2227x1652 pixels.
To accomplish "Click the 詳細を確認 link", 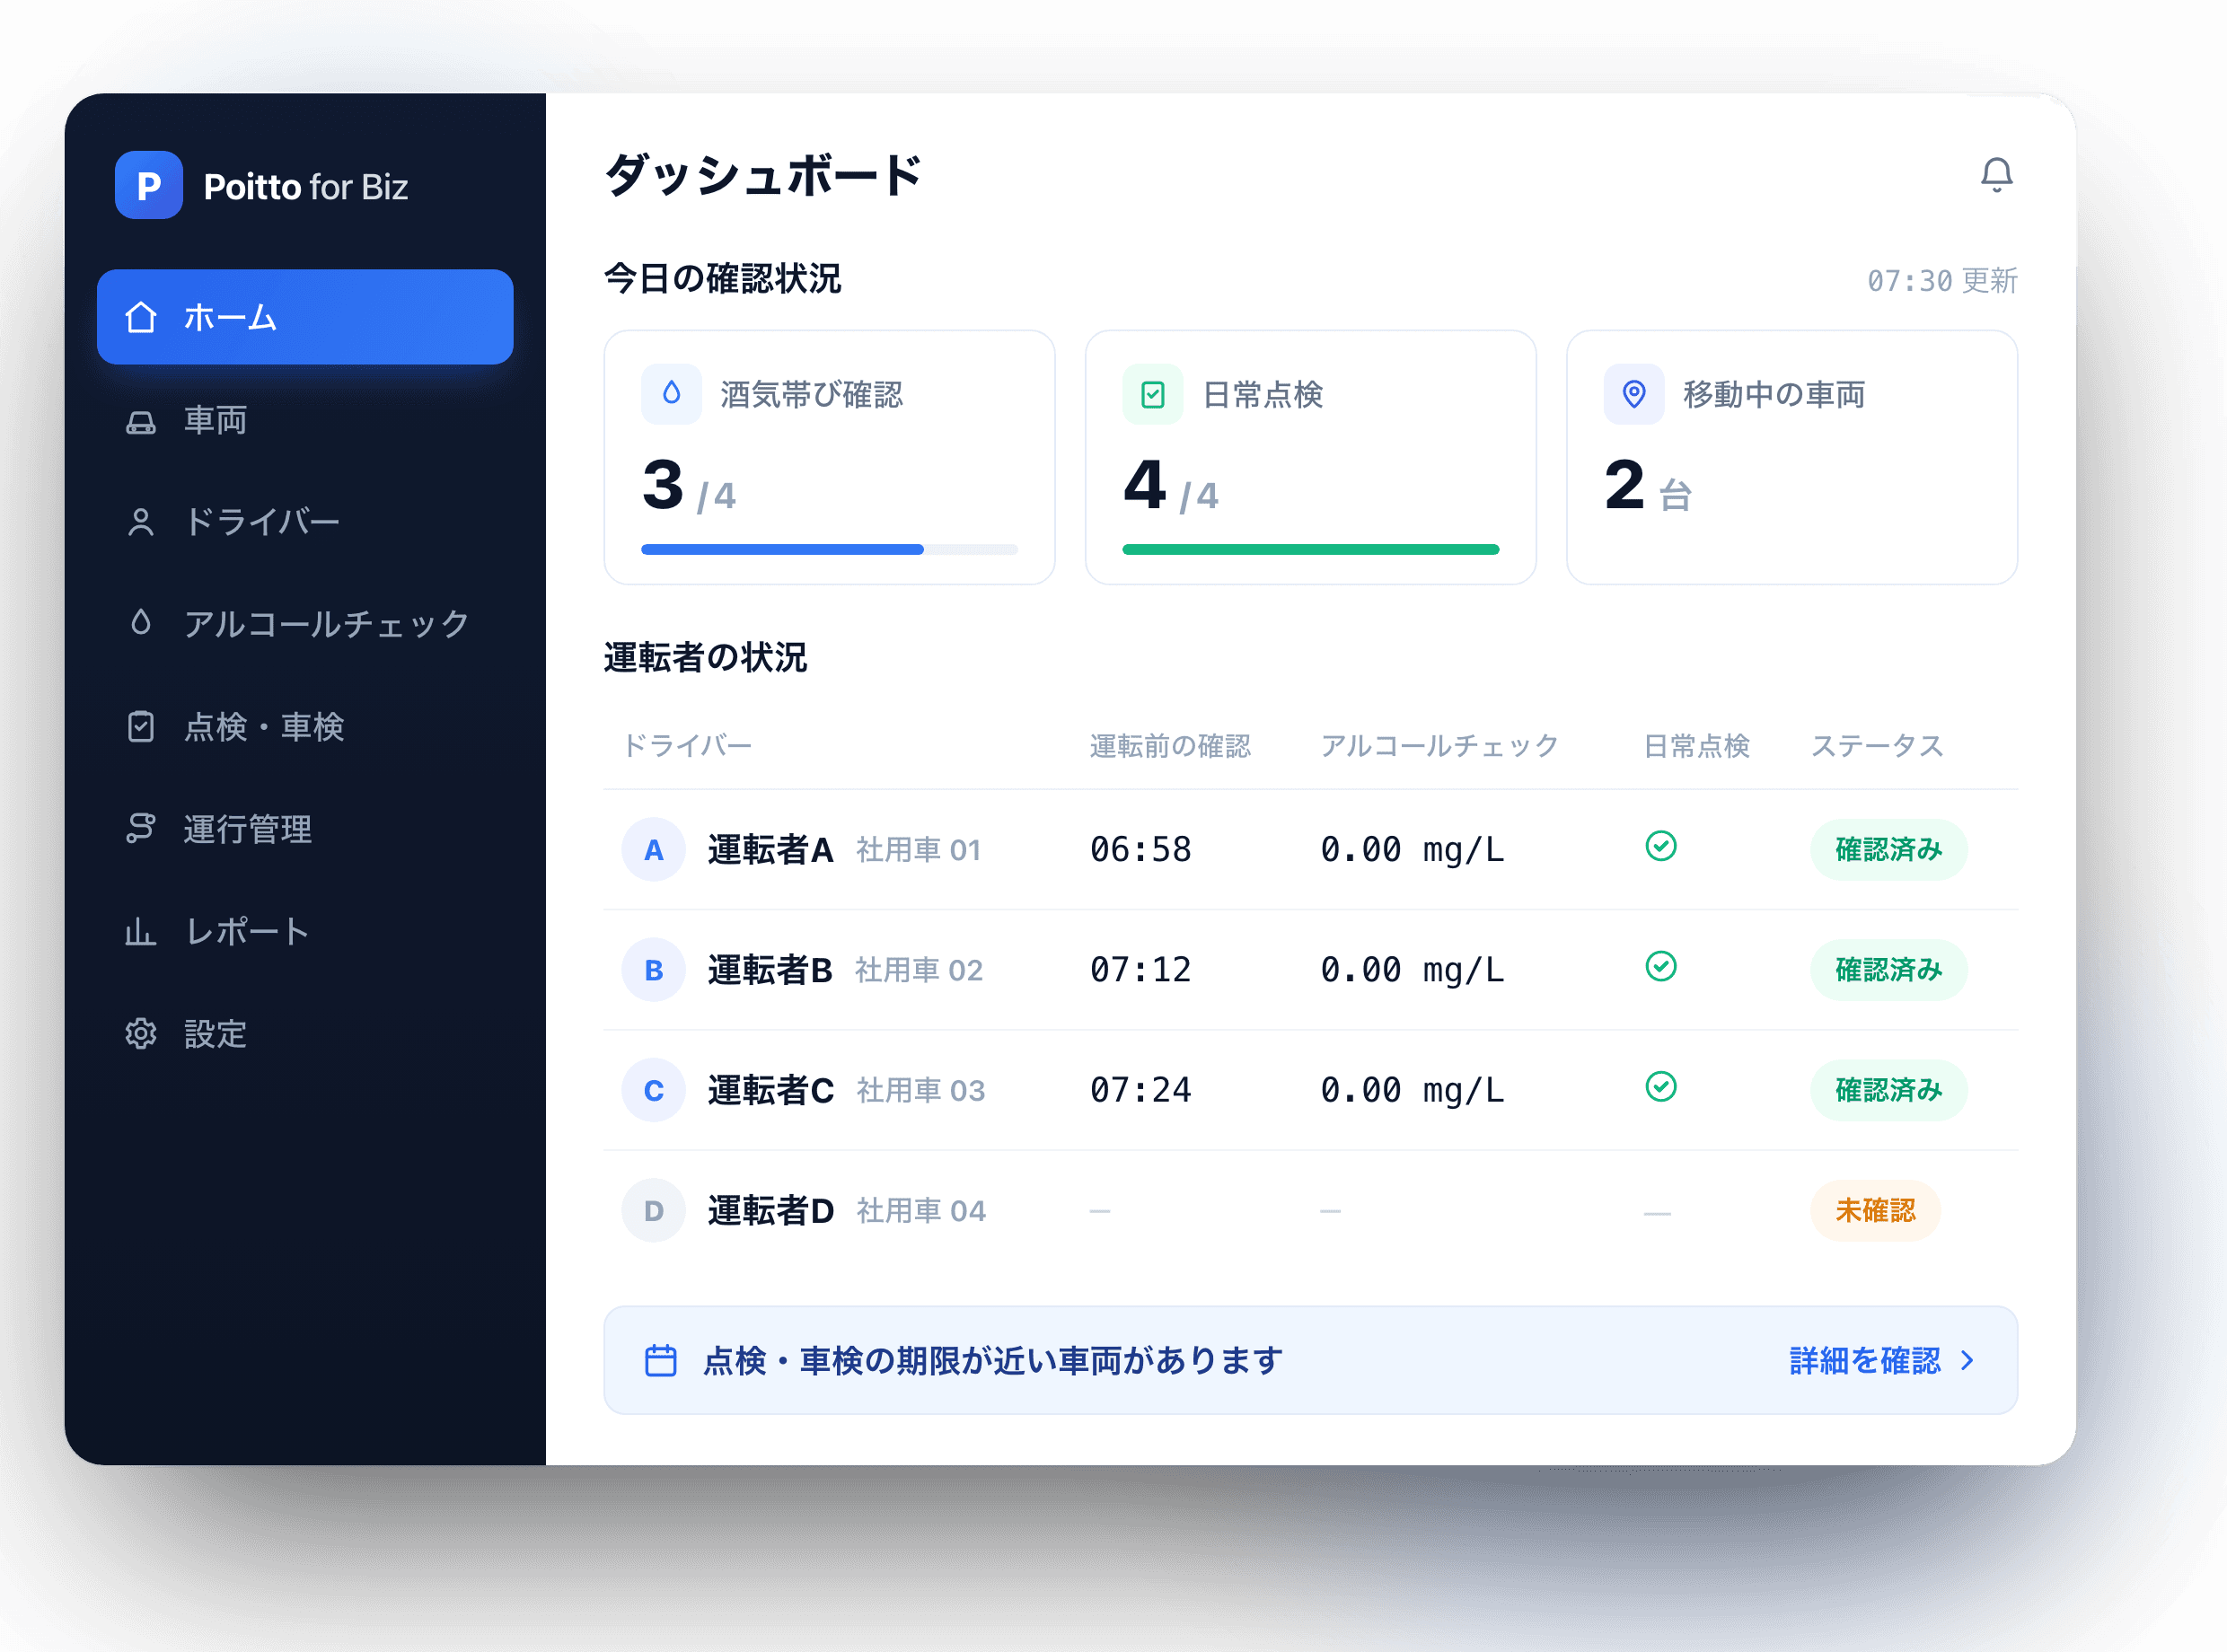I will (1864, 1360).
